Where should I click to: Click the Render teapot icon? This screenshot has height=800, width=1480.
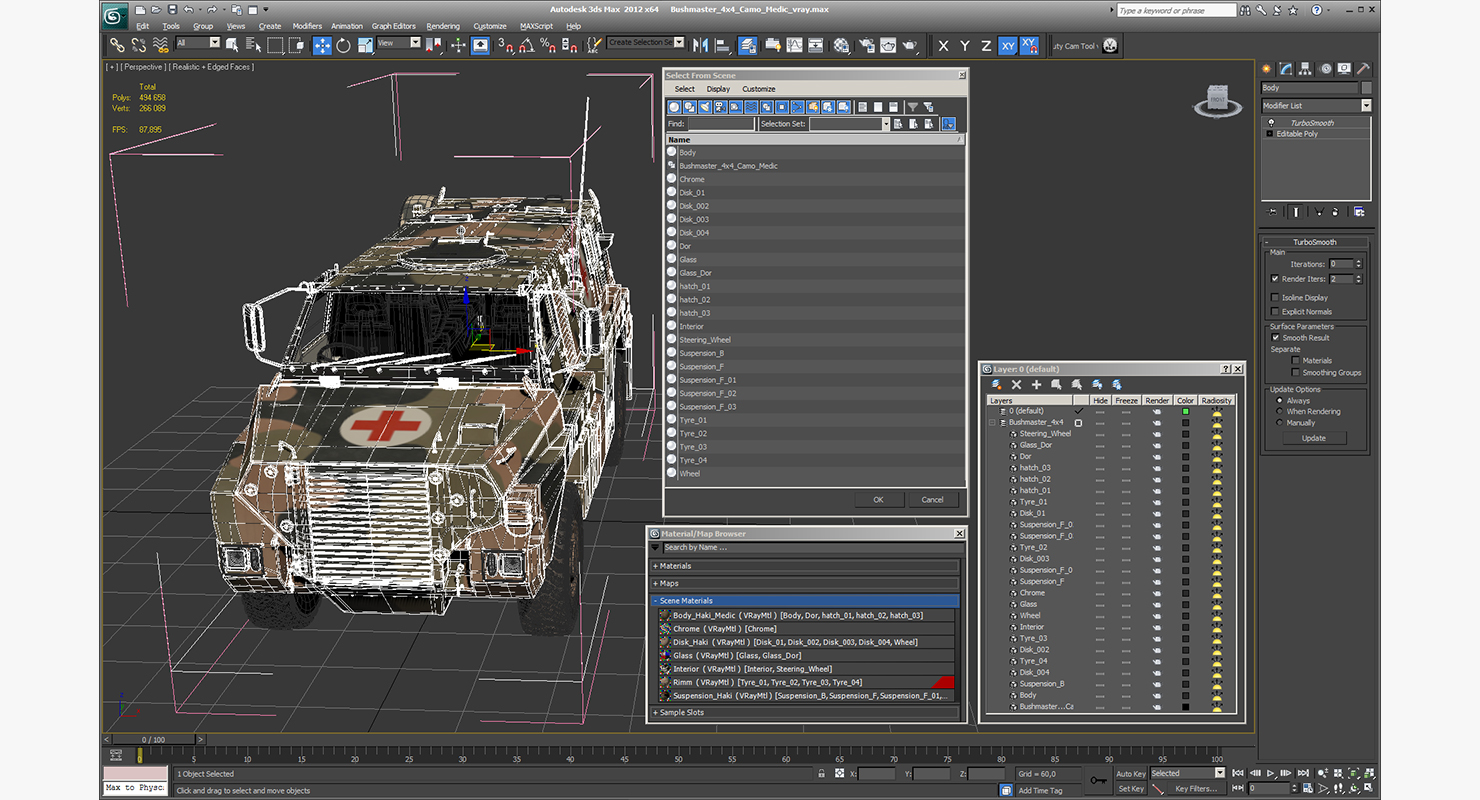[x=909, y=45]
